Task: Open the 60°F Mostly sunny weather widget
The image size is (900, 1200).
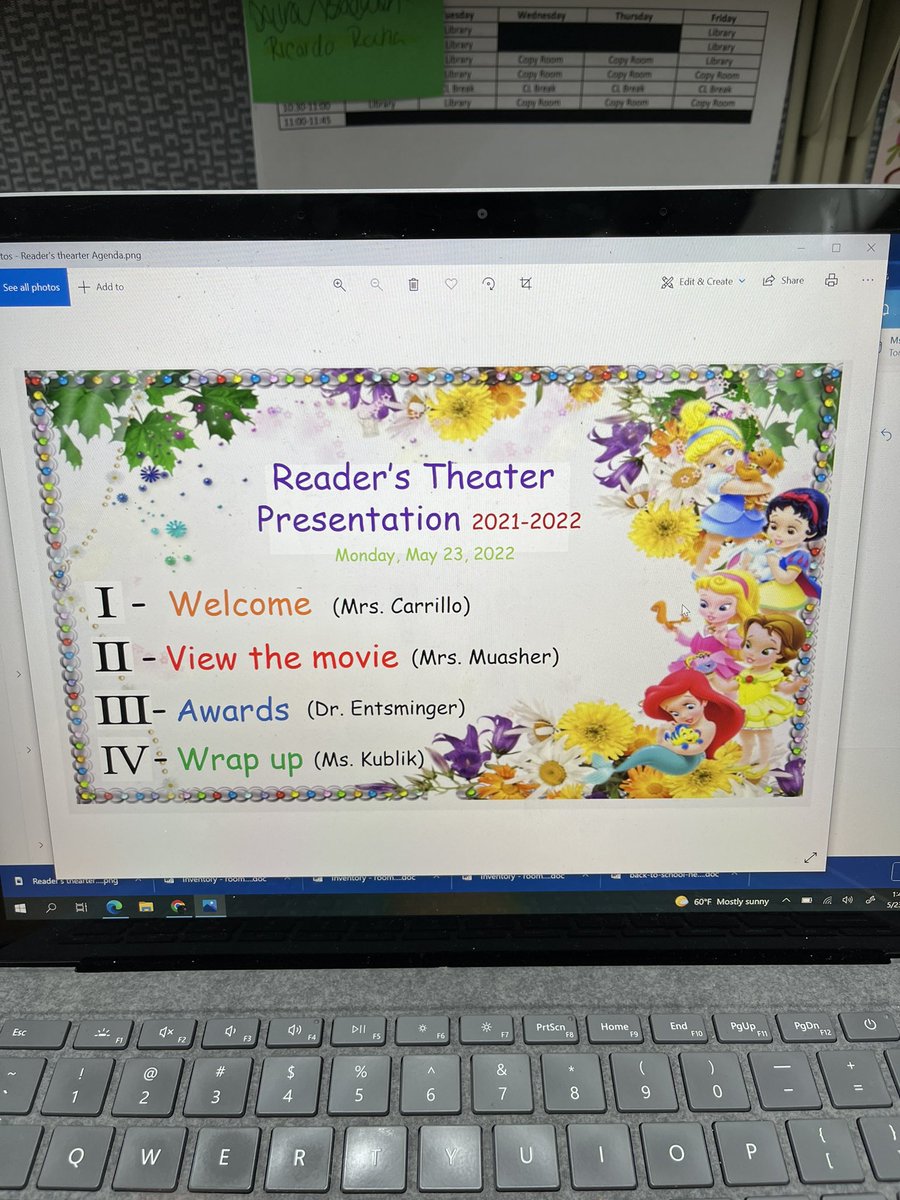Action: pyautogui.click(x=722, y=901)
